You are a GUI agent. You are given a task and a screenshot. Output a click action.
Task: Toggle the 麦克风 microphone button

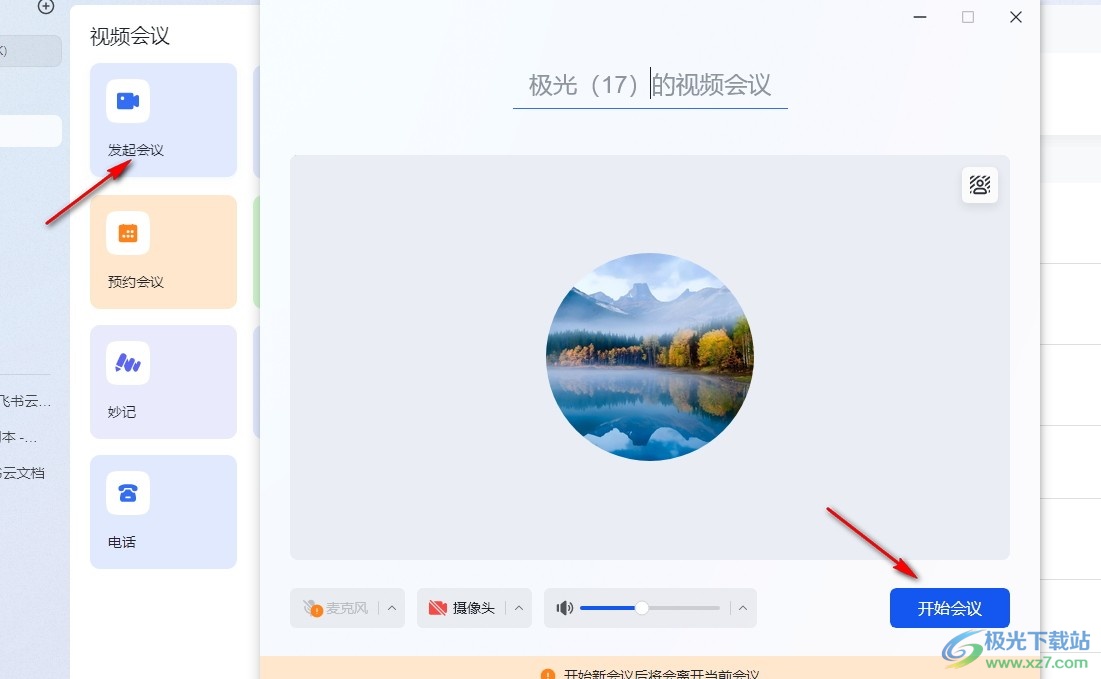[336, 608]
